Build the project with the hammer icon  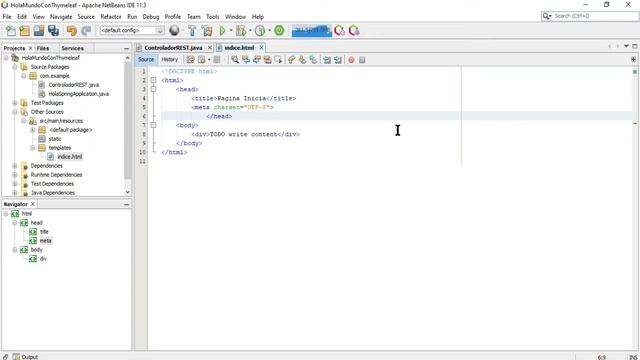192,31
